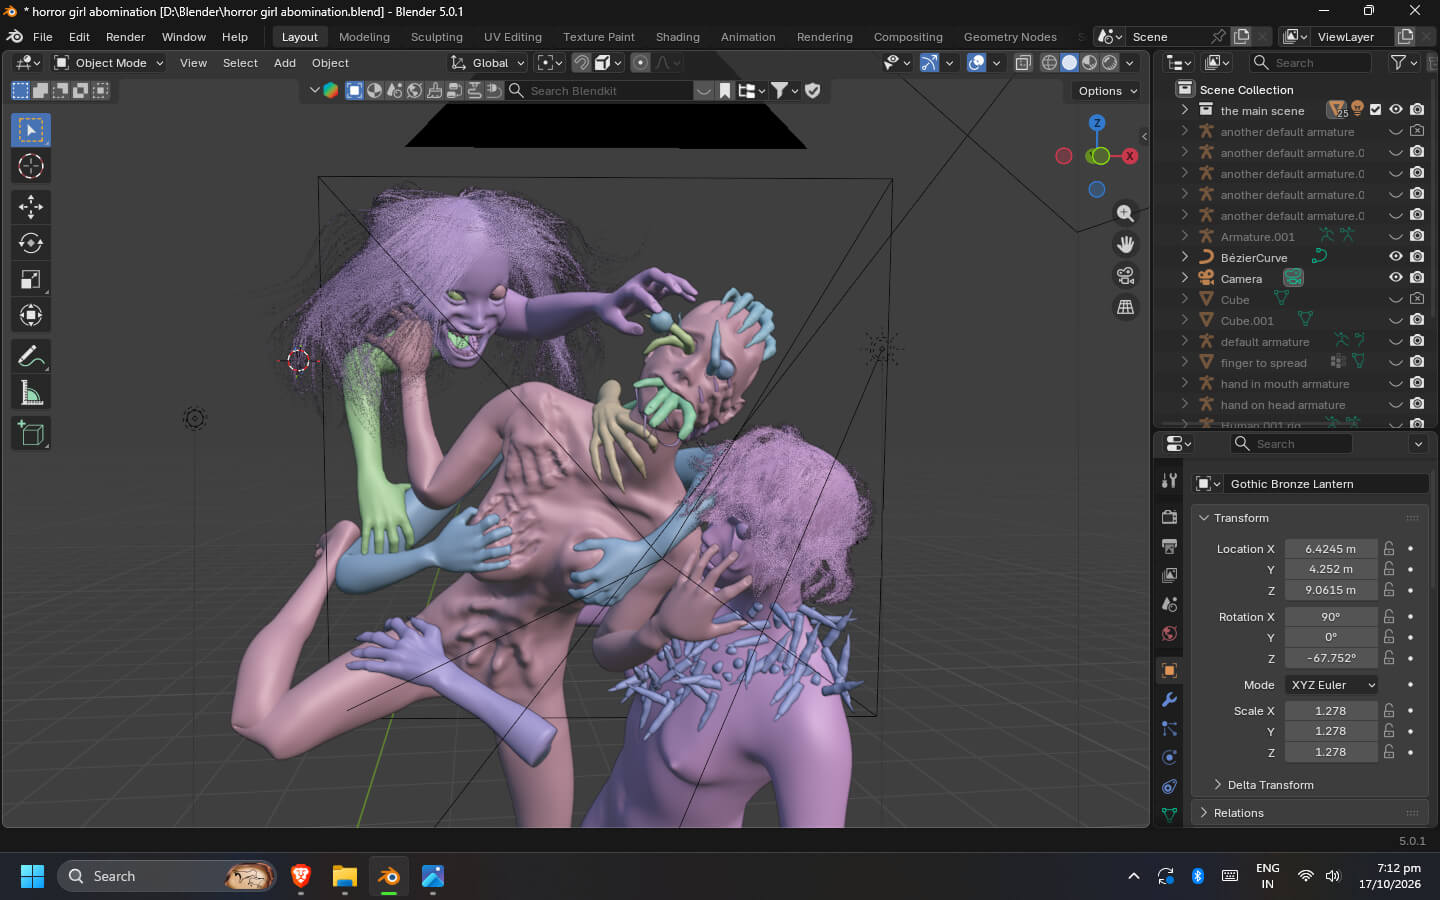Toggle X-ray display in viewport header
This screenshot has height=900, width=1440.
(1023, 63)
